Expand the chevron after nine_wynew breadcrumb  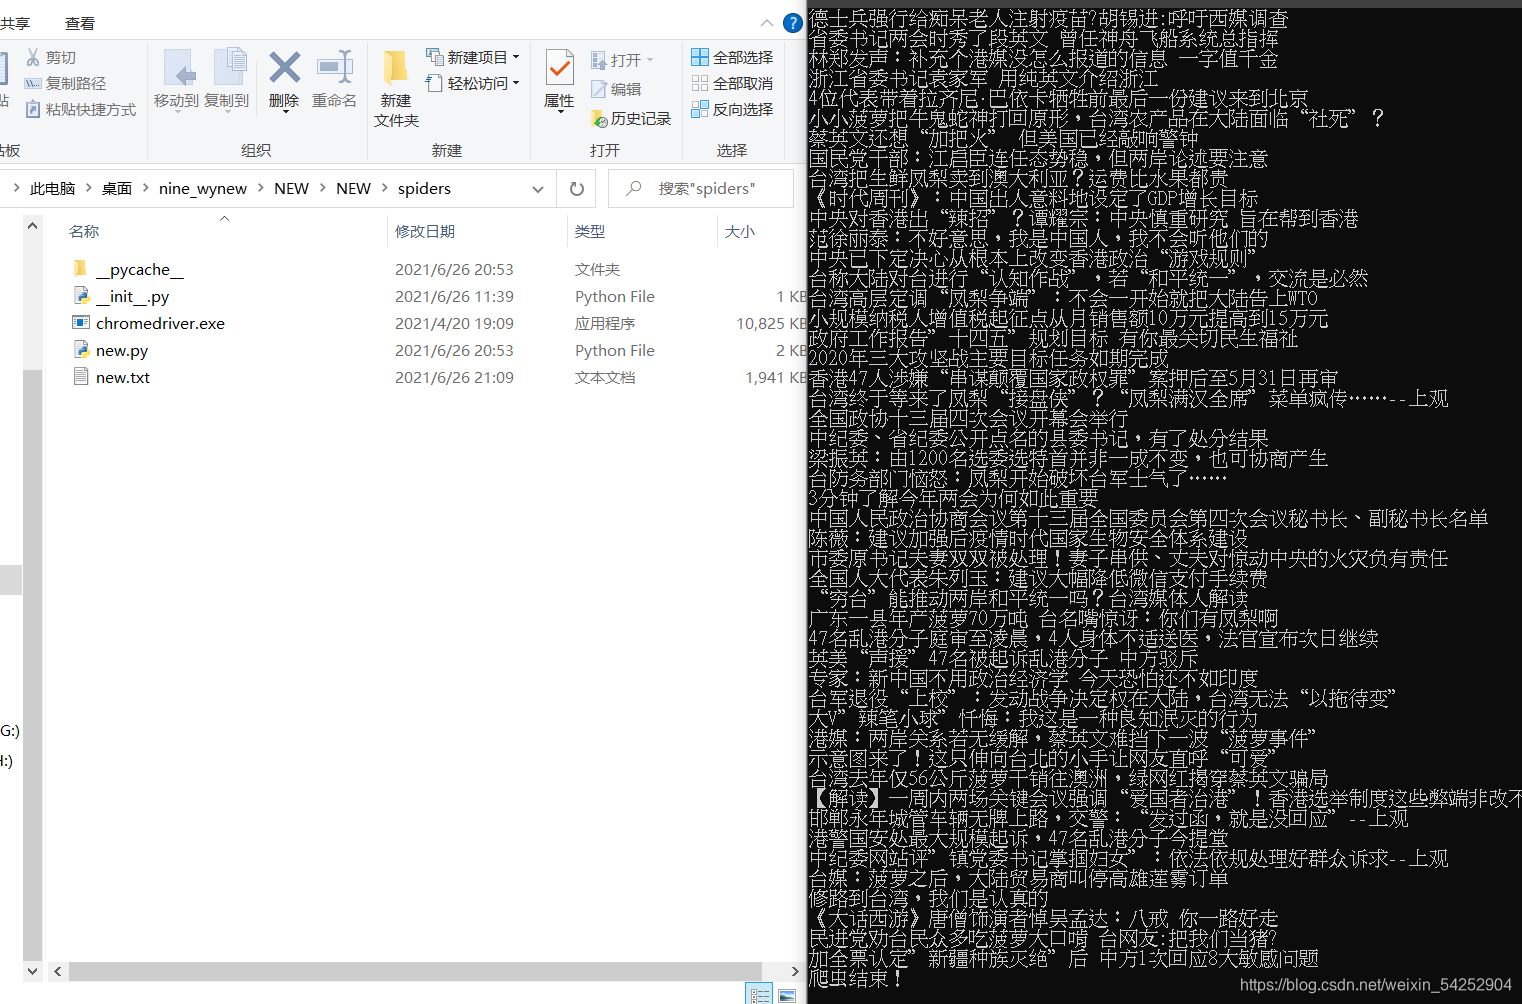[261, 188]
